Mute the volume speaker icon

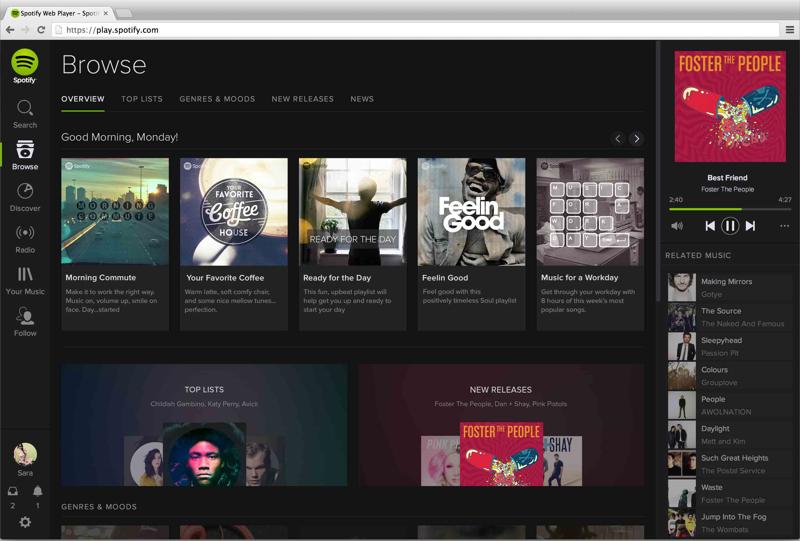[x=677, y=226]
